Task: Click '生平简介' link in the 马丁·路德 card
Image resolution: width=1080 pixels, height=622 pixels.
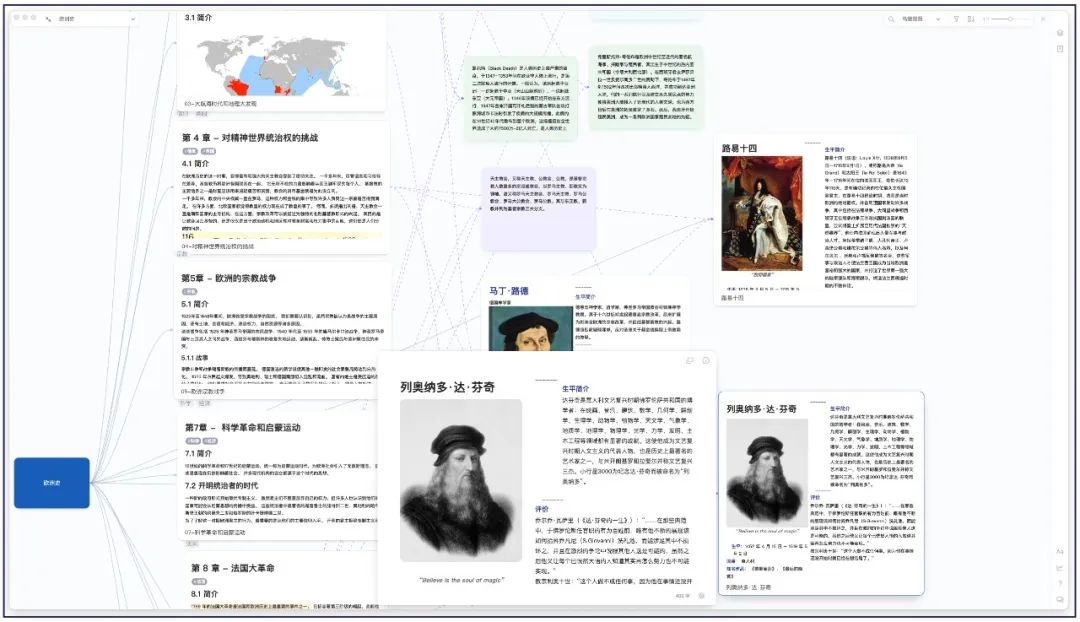Action: point(585,297)
